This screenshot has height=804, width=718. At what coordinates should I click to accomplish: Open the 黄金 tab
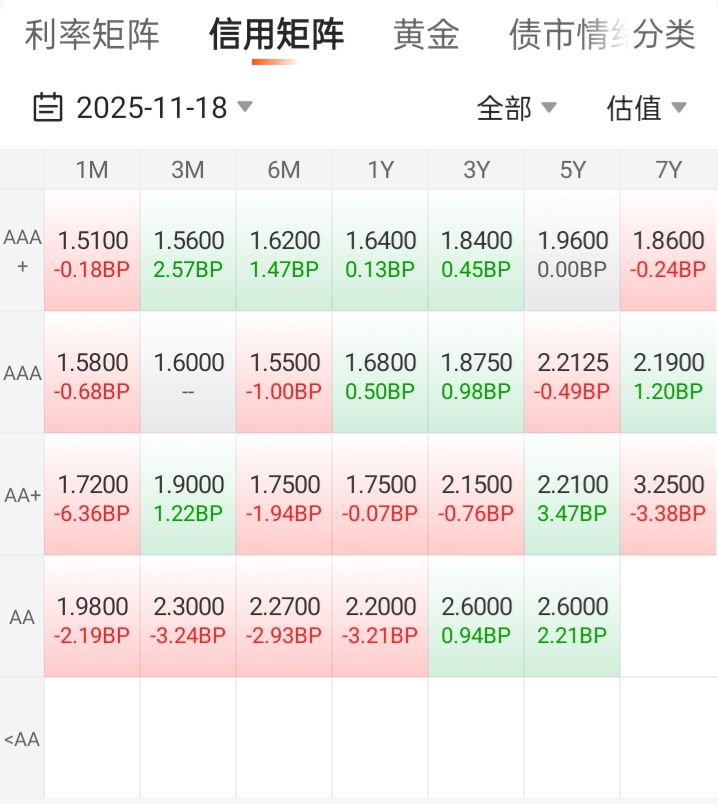(x=426, y=35)
